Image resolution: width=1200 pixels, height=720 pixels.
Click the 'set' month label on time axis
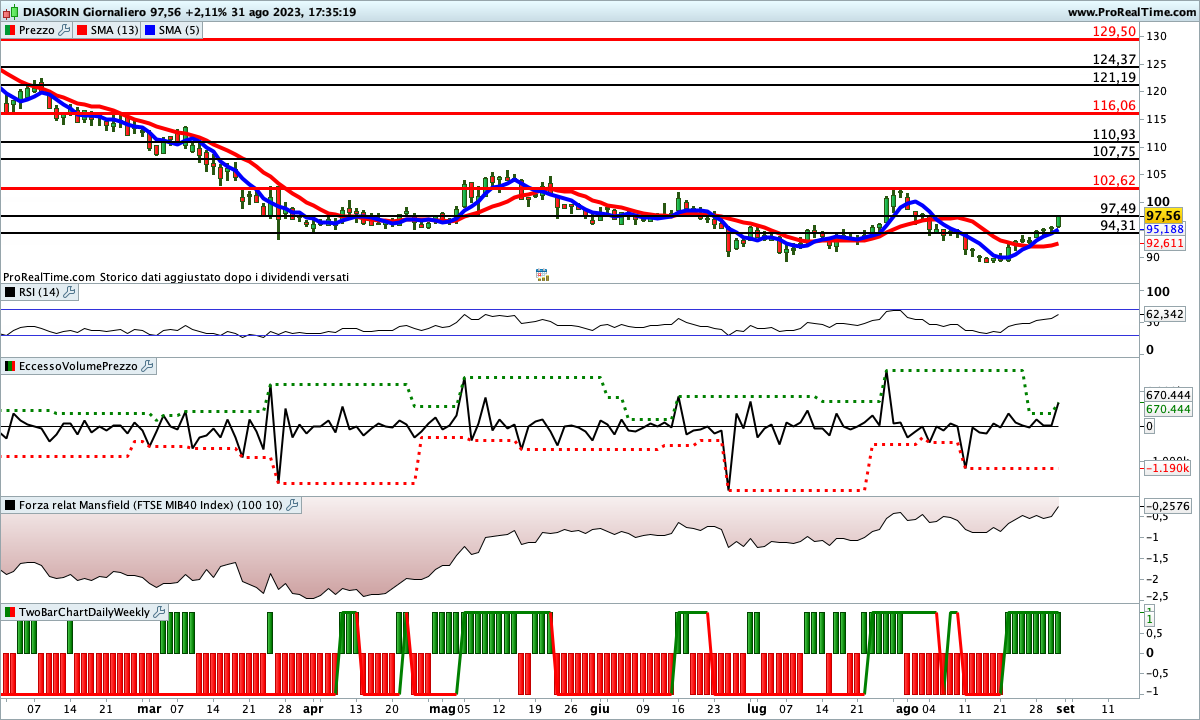click(1066, 708)
